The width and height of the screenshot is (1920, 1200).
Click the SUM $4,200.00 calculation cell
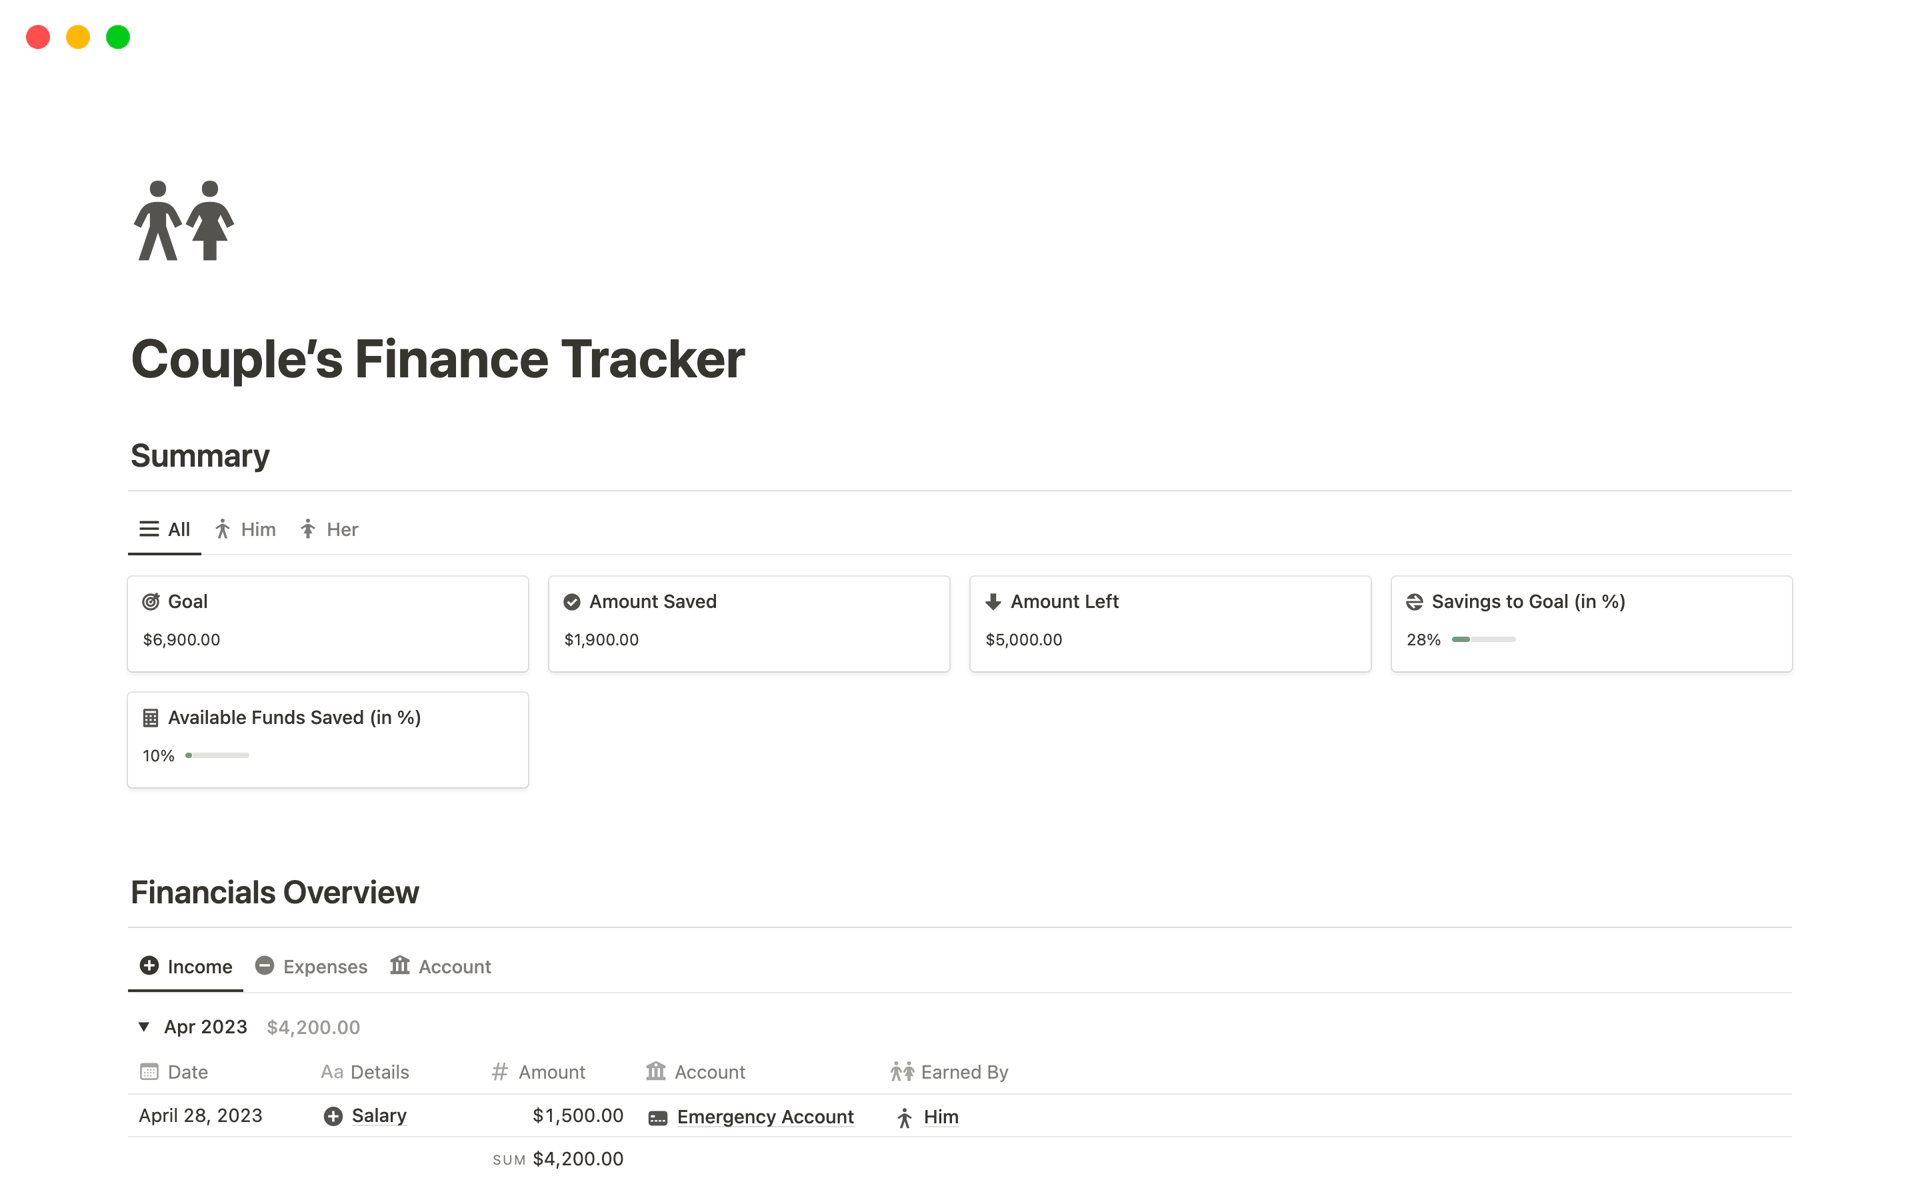pos(559,1159)
